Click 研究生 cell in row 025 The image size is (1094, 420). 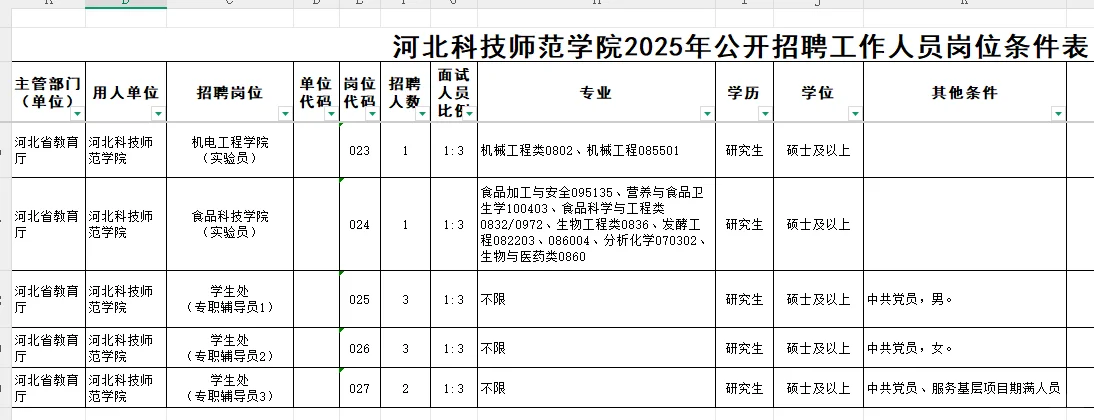tap(744, 299)
